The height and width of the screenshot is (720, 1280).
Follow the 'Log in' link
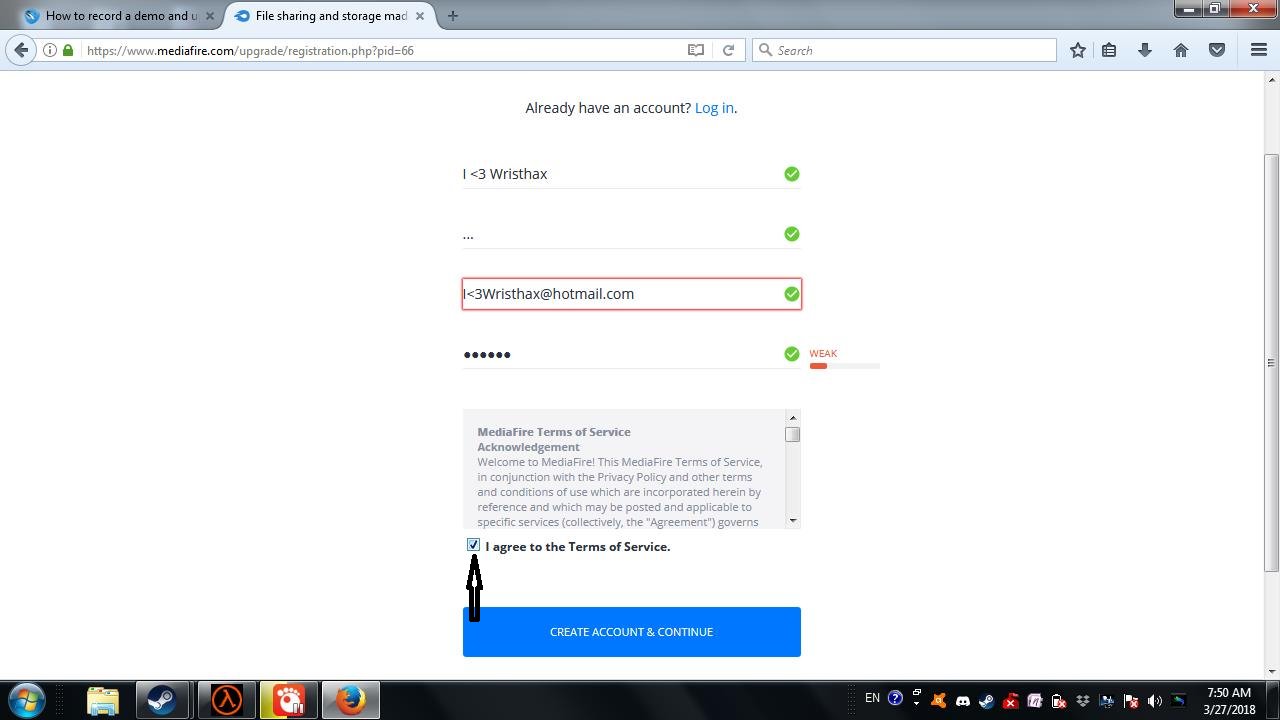714,108
